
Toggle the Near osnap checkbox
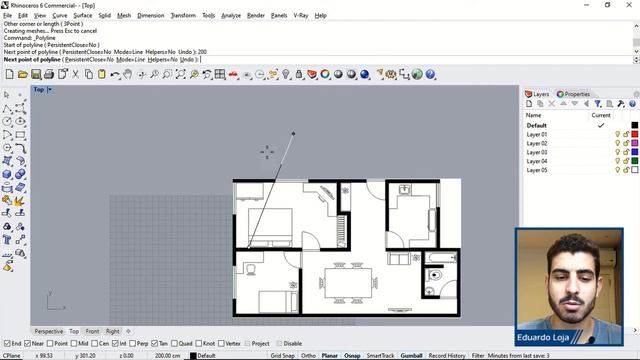[28, 344]
